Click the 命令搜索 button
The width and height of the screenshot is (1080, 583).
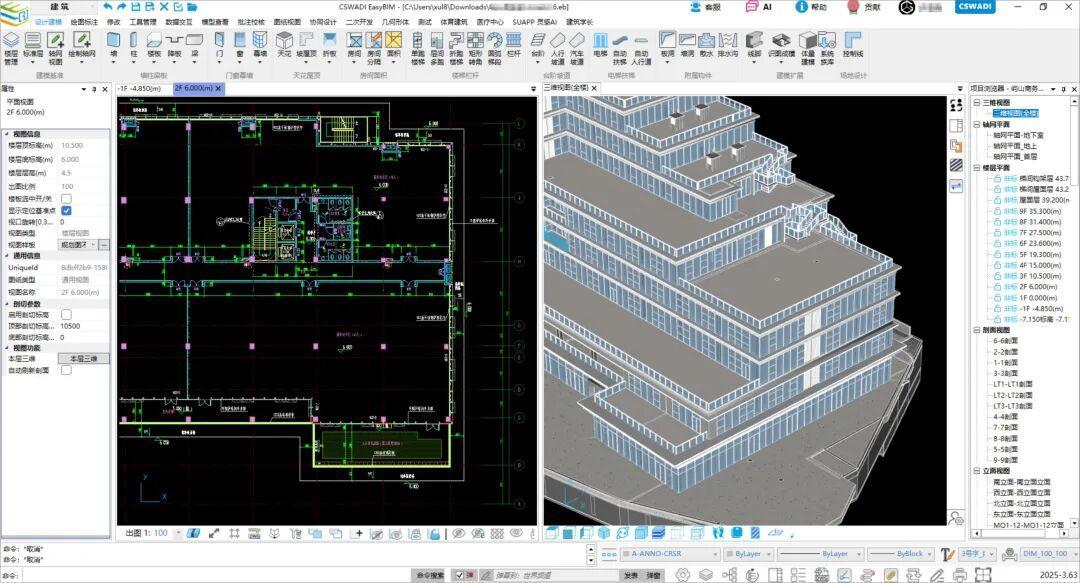[430, 575]
